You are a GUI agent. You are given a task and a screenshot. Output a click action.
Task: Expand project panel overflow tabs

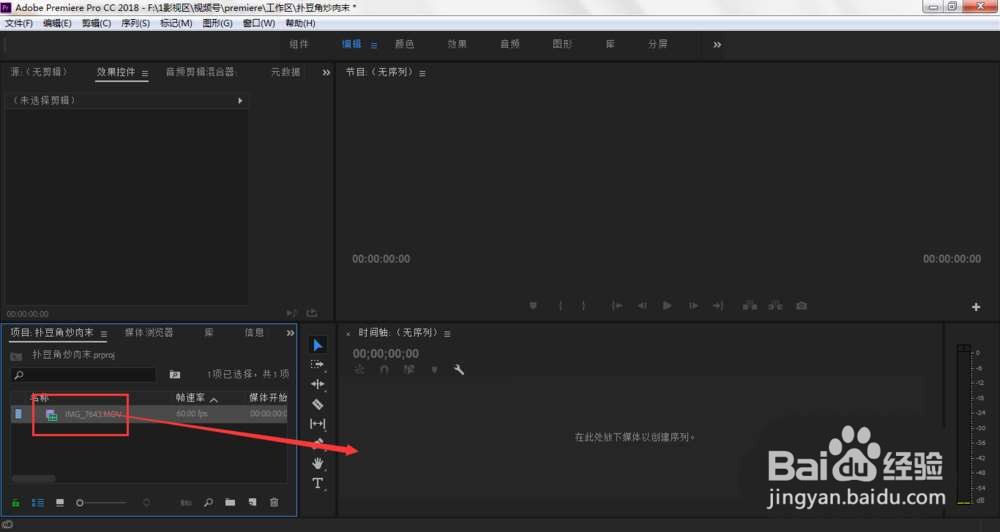[290, 333]
